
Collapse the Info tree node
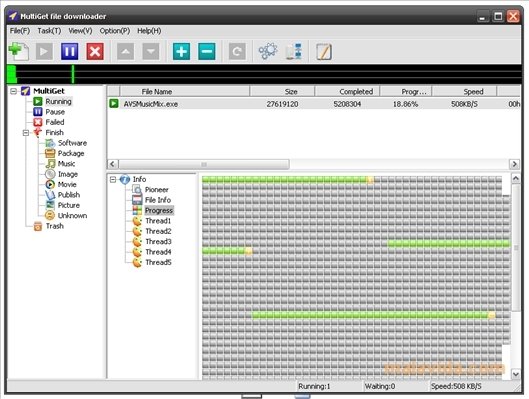113,179
